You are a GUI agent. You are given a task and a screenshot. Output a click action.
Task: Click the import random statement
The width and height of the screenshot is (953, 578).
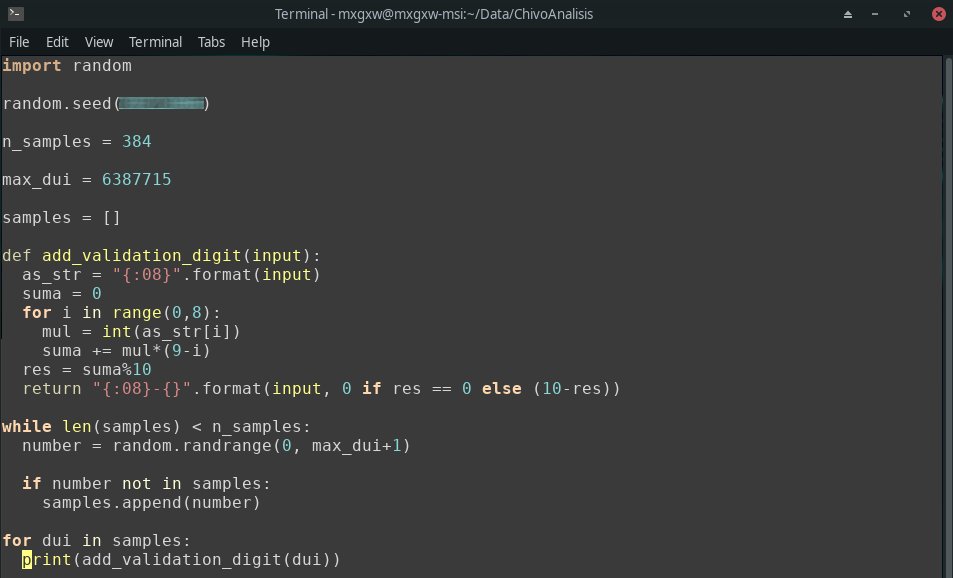[x=65, y=65]
